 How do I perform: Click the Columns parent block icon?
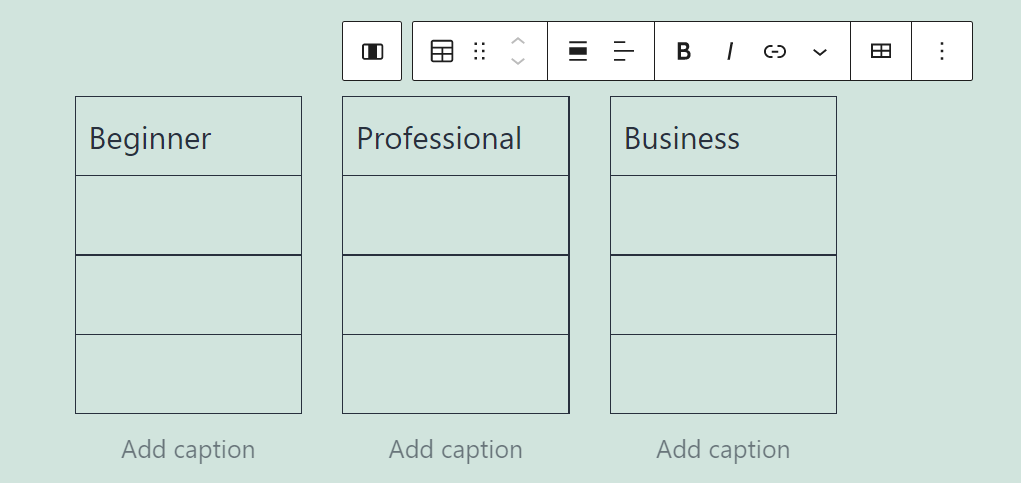372,52
